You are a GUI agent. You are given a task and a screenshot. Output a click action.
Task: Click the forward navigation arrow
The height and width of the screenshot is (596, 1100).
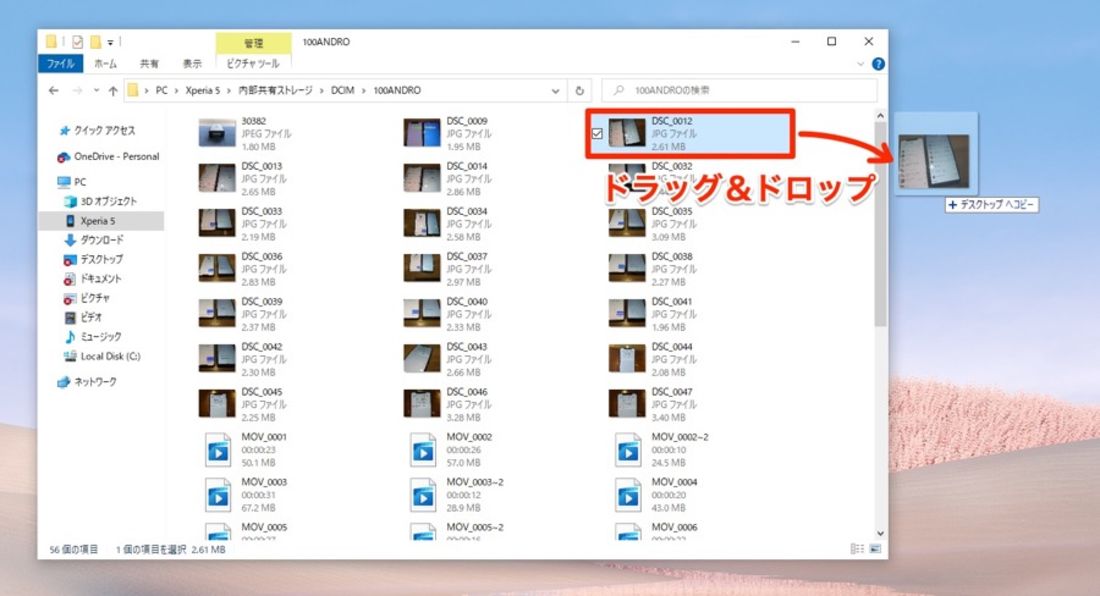(77, 90)
